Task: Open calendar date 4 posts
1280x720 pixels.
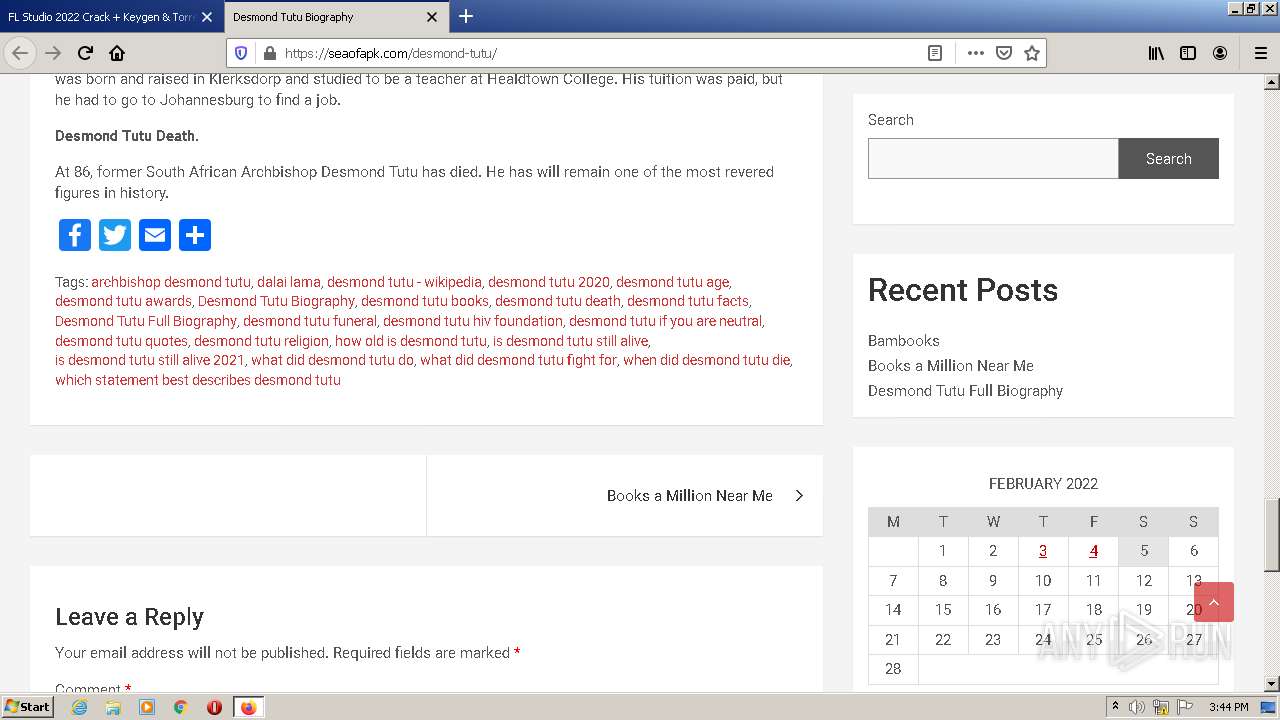Action: tap(1094, 550)
